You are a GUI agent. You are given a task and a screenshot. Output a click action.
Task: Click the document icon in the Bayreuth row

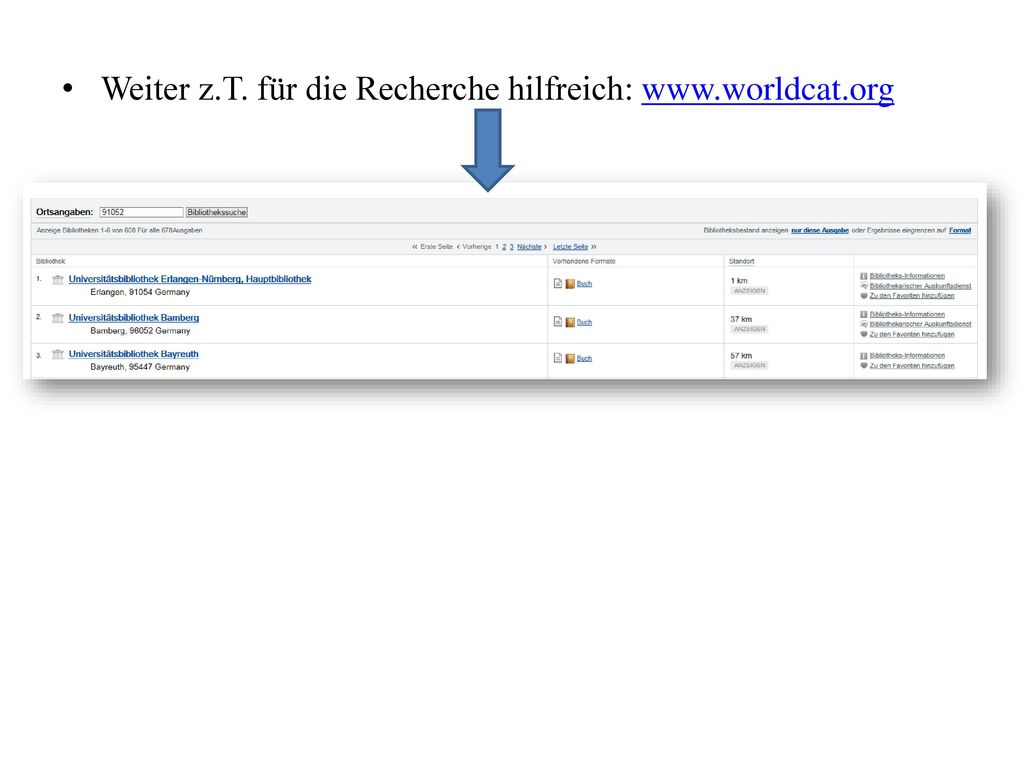(558, 358)
